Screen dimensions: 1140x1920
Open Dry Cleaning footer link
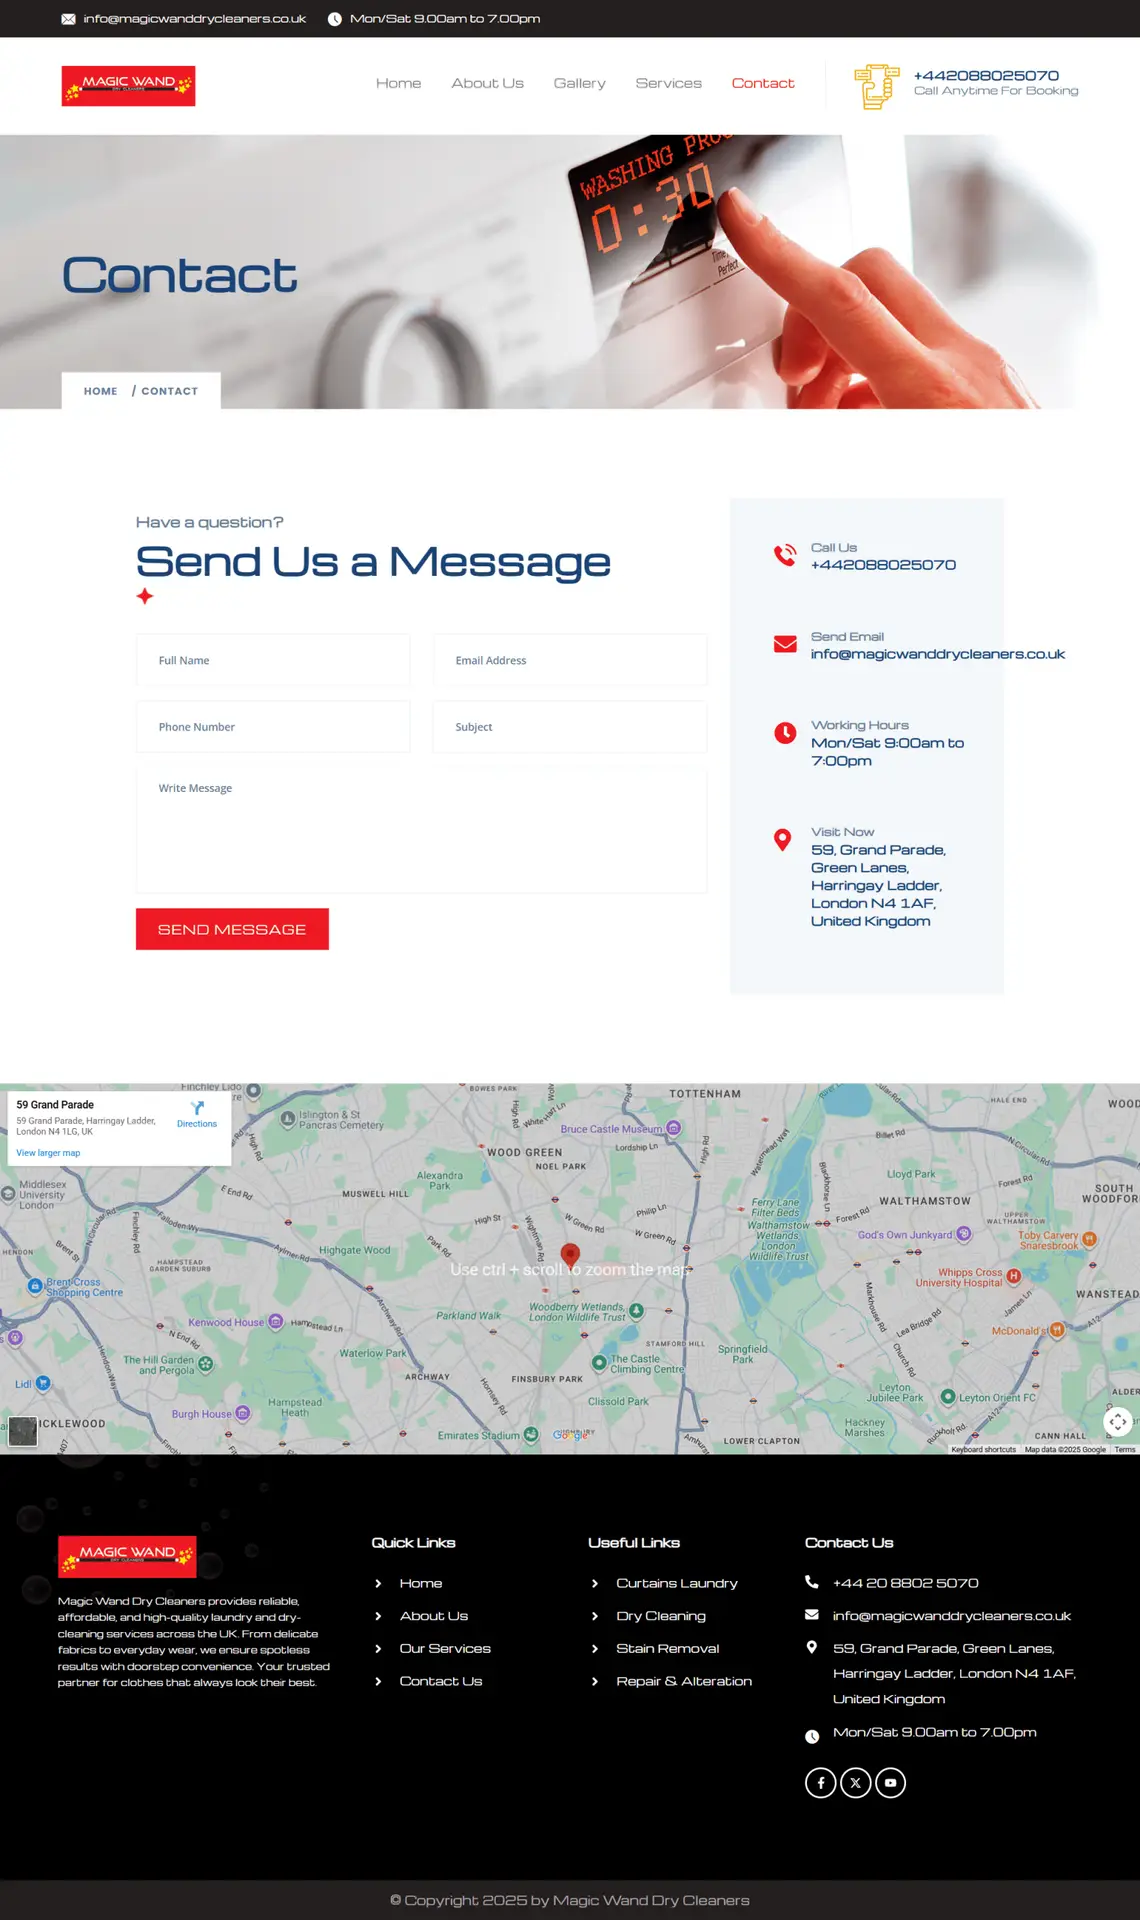pos(661,1616)
